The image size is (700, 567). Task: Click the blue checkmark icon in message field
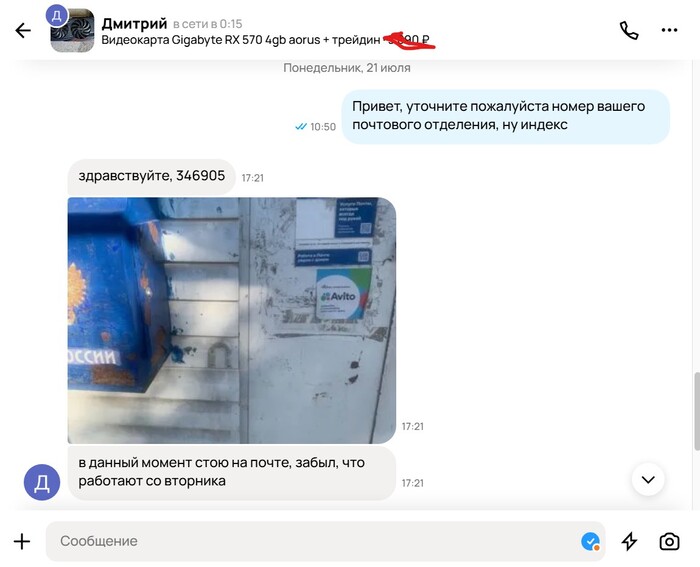[x=590, y=542]
